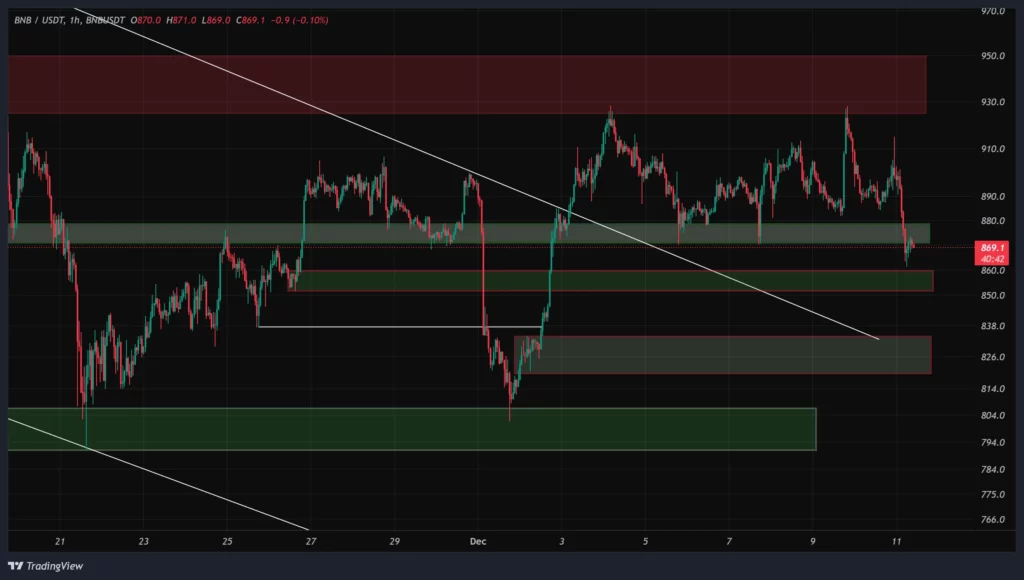Select the gray zone around 826-838
Screen dimensions: 1024x580
click(x=720, y=355)
